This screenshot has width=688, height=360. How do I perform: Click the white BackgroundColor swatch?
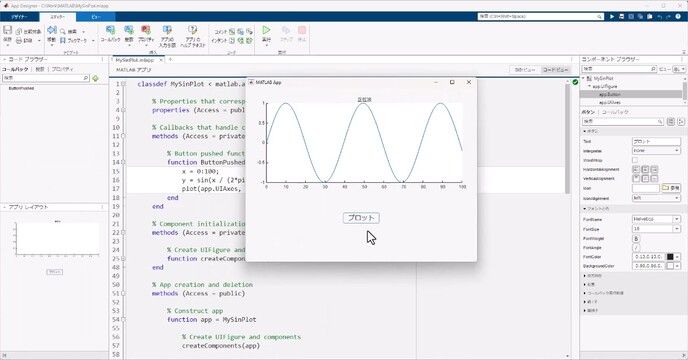670,266
